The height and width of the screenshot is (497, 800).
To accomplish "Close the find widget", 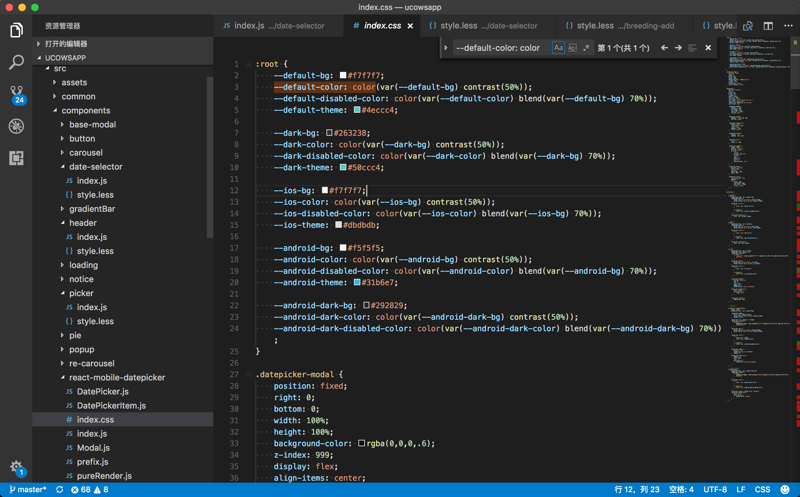I will click(x=708, y=48).
